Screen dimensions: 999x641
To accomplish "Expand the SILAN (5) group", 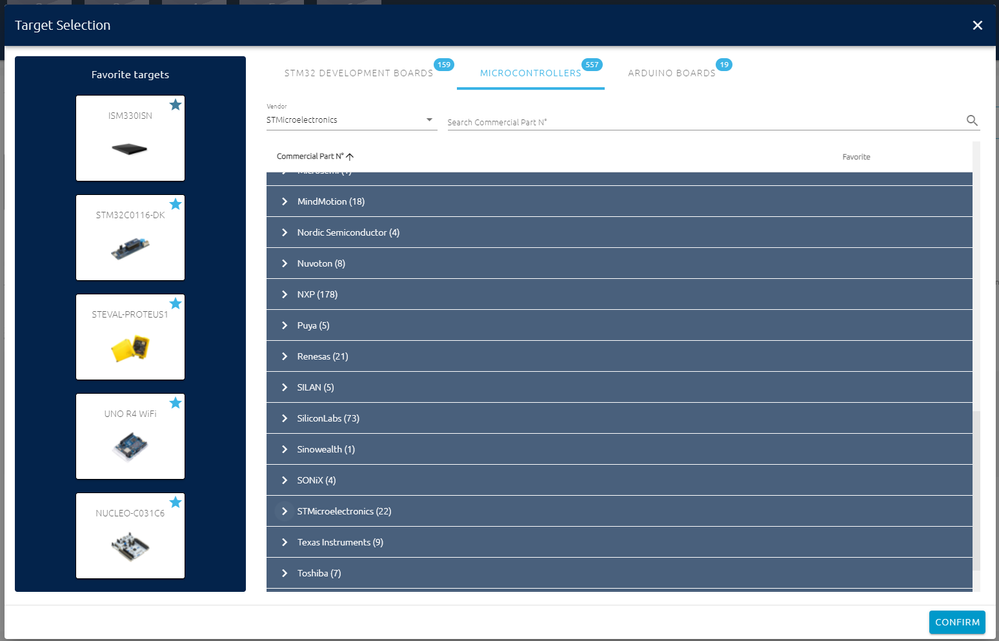I will 285,387.
